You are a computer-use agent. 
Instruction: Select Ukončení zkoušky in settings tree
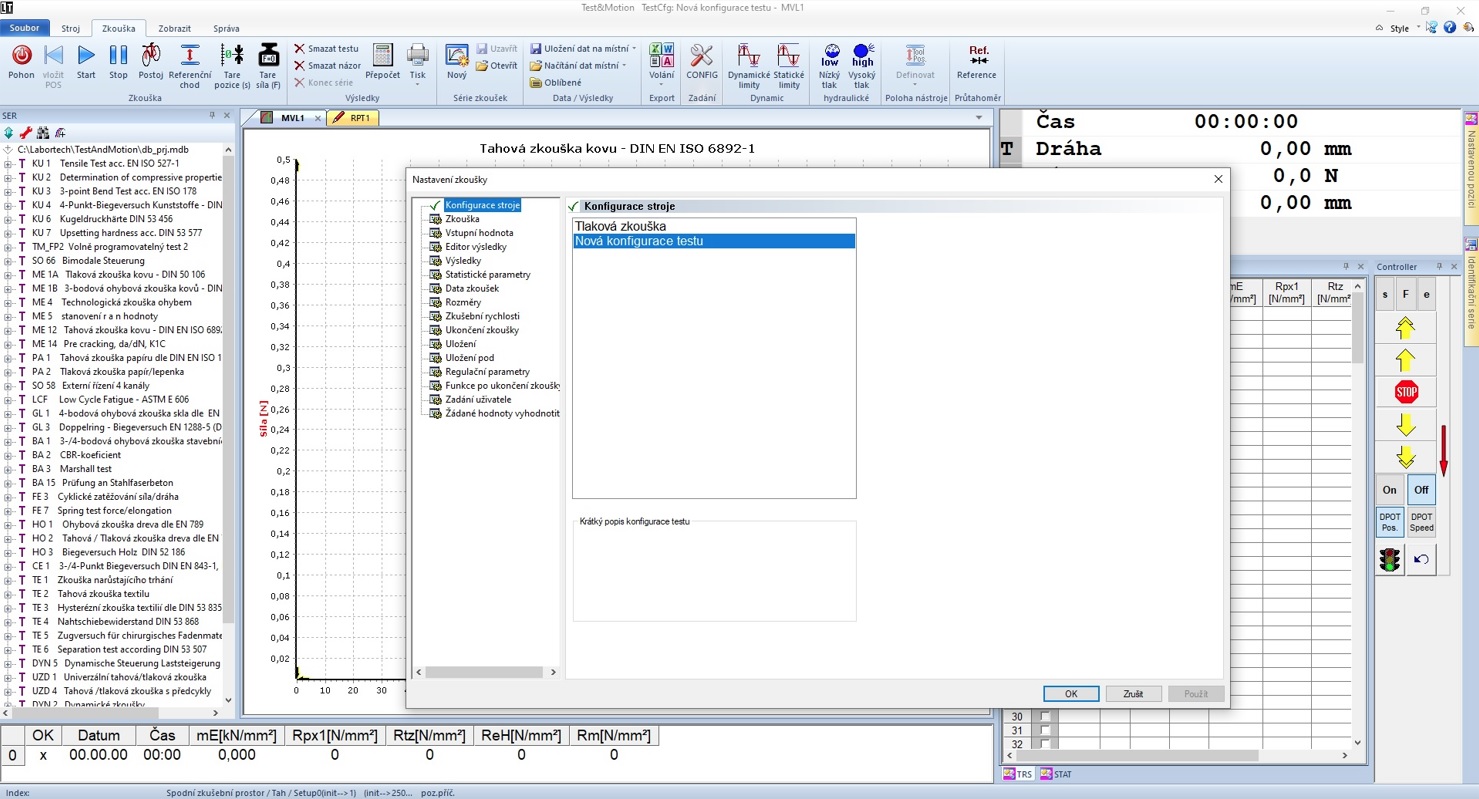(x=482, y=330)
